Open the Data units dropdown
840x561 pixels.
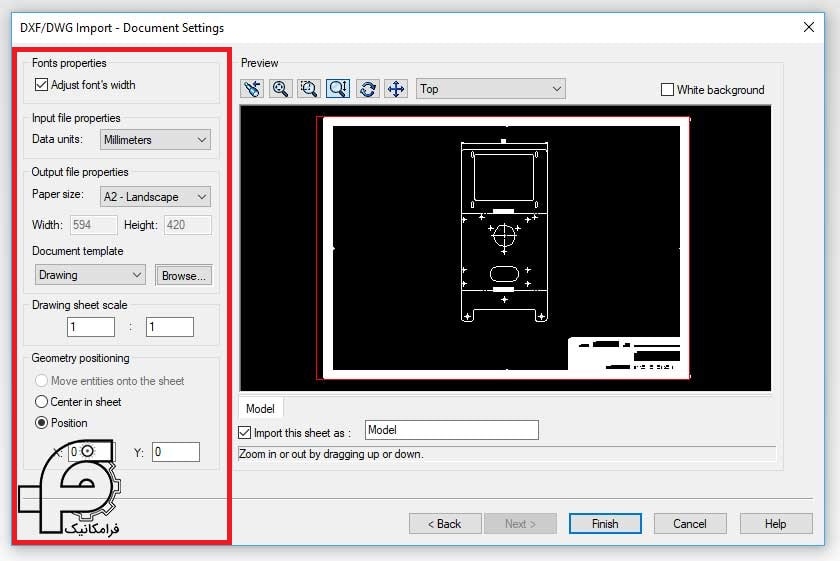click(x=155, y=140)
